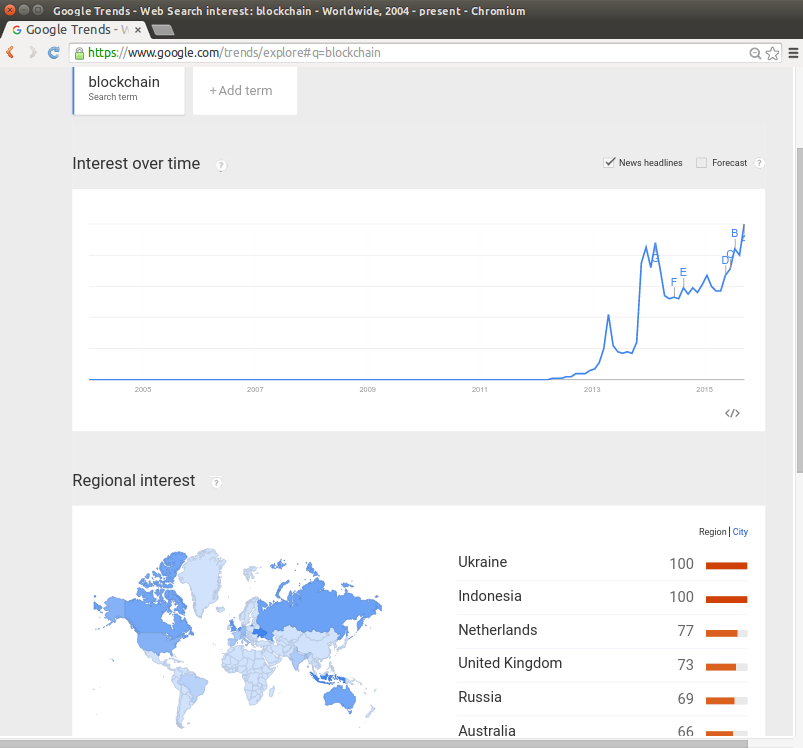Uncheck the News headlines checkbox
This screenshot has width=803, height=748.
point(609,163)
